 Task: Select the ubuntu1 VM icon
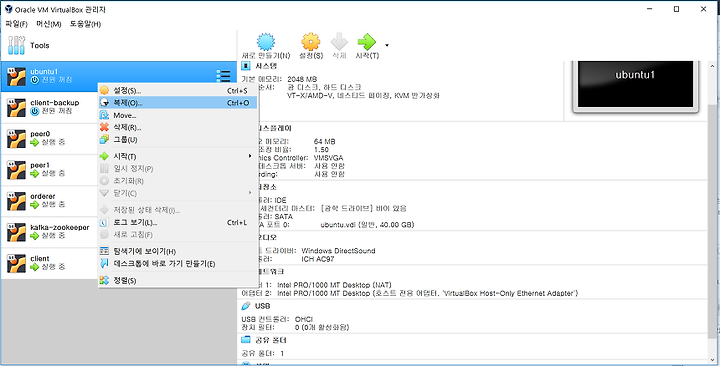coord(16,76)
